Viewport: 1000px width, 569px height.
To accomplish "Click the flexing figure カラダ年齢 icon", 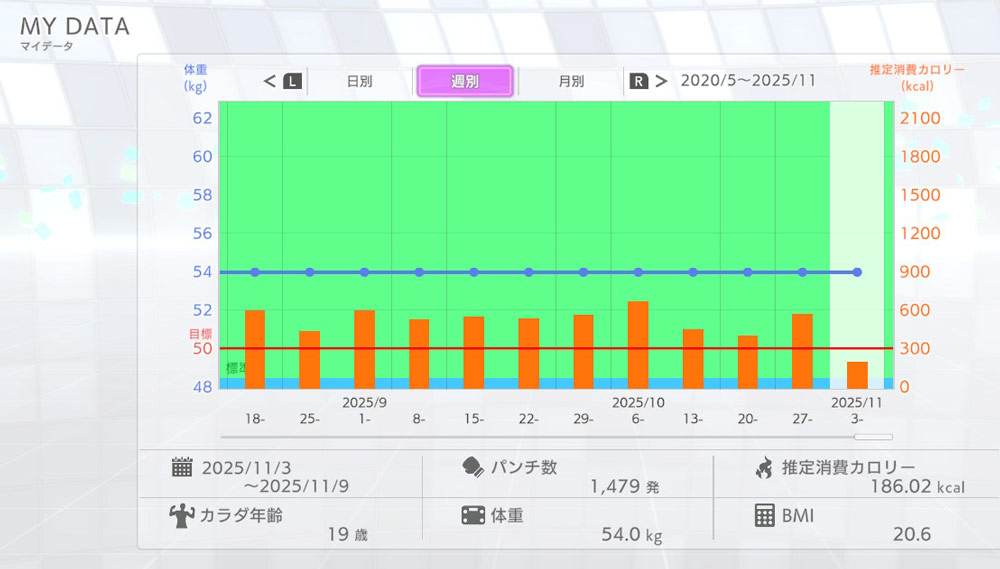I will (182, 515).
